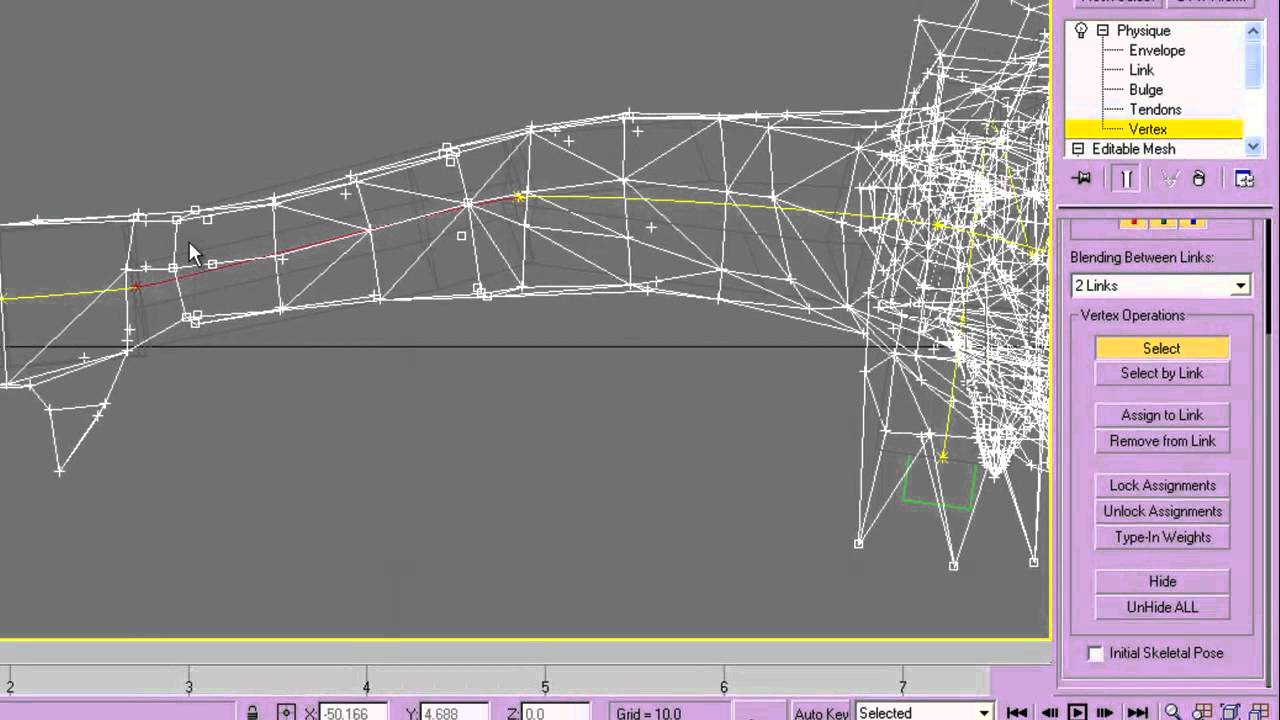Click the X coordinate input field
Image resolution: width=1280 pixels, height=720 pixels.
pyautogui.click(x=353, y=713)
